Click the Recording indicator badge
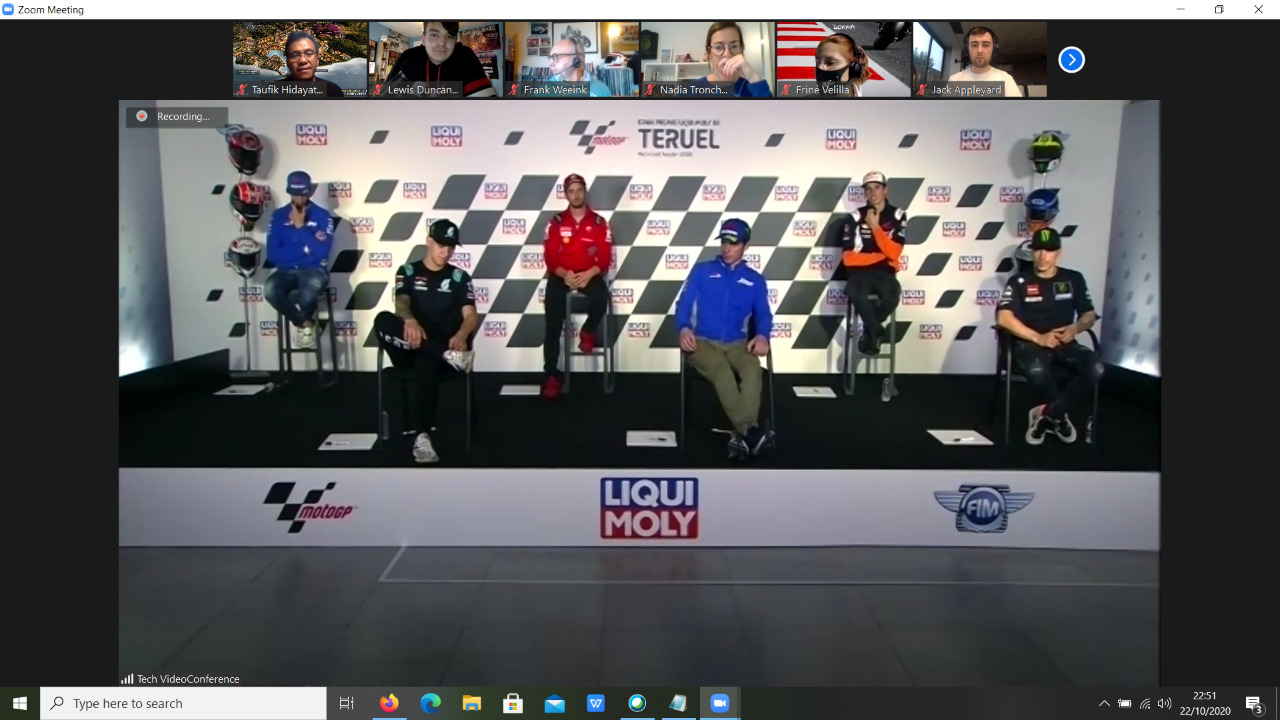The image size is (1280, 720). coord(177,116)
